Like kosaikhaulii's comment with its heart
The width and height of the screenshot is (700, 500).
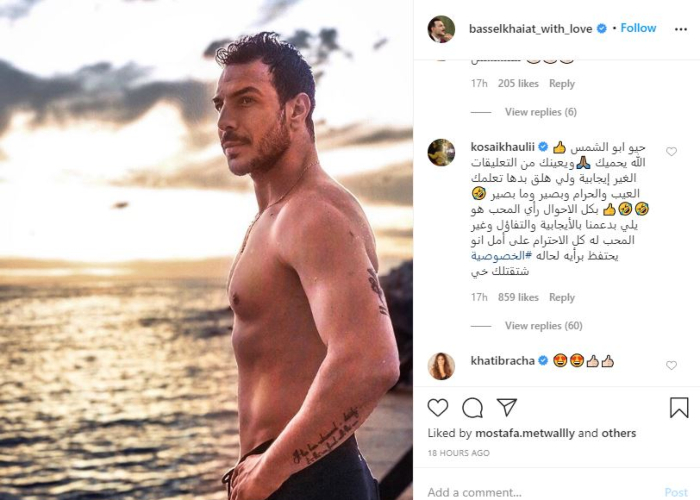671,152
